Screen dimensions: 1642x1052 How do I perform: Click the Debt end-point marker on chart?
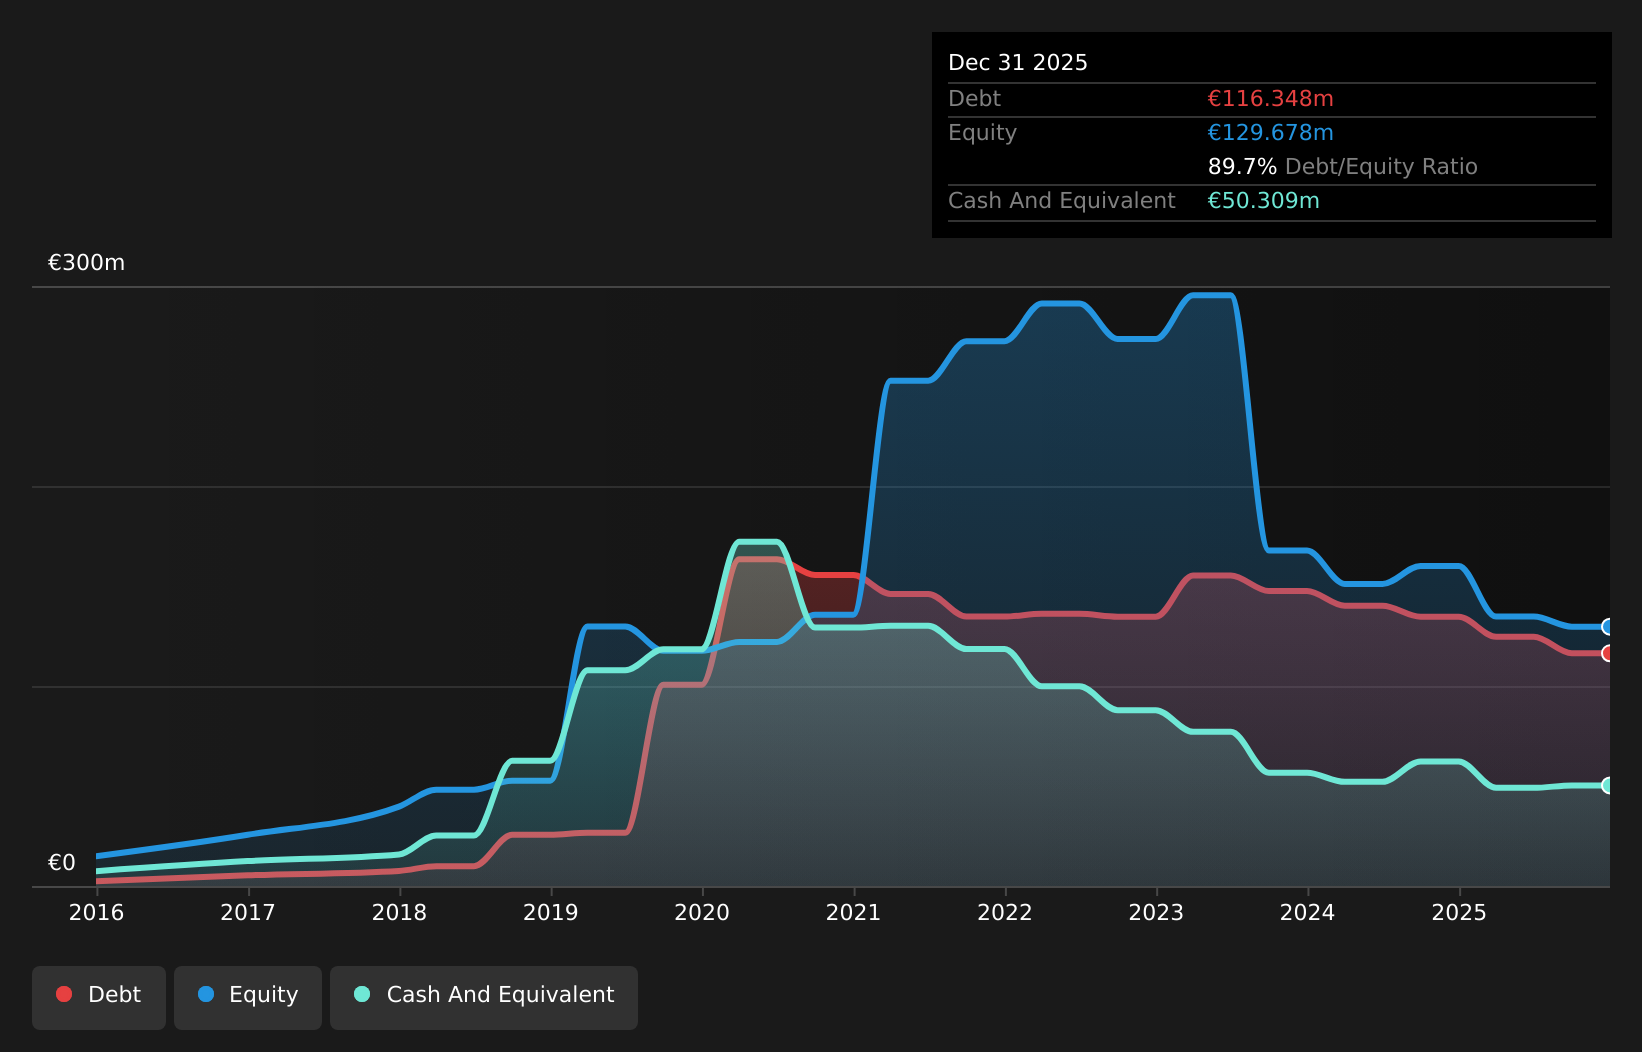tap(1608, 653)
